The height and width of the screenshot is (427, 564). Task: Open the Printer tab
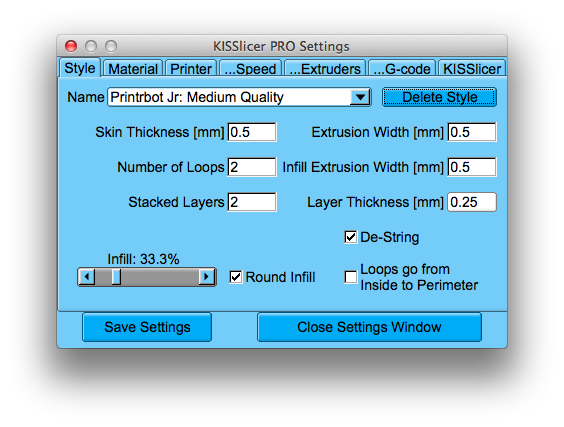tap(191, 68)
